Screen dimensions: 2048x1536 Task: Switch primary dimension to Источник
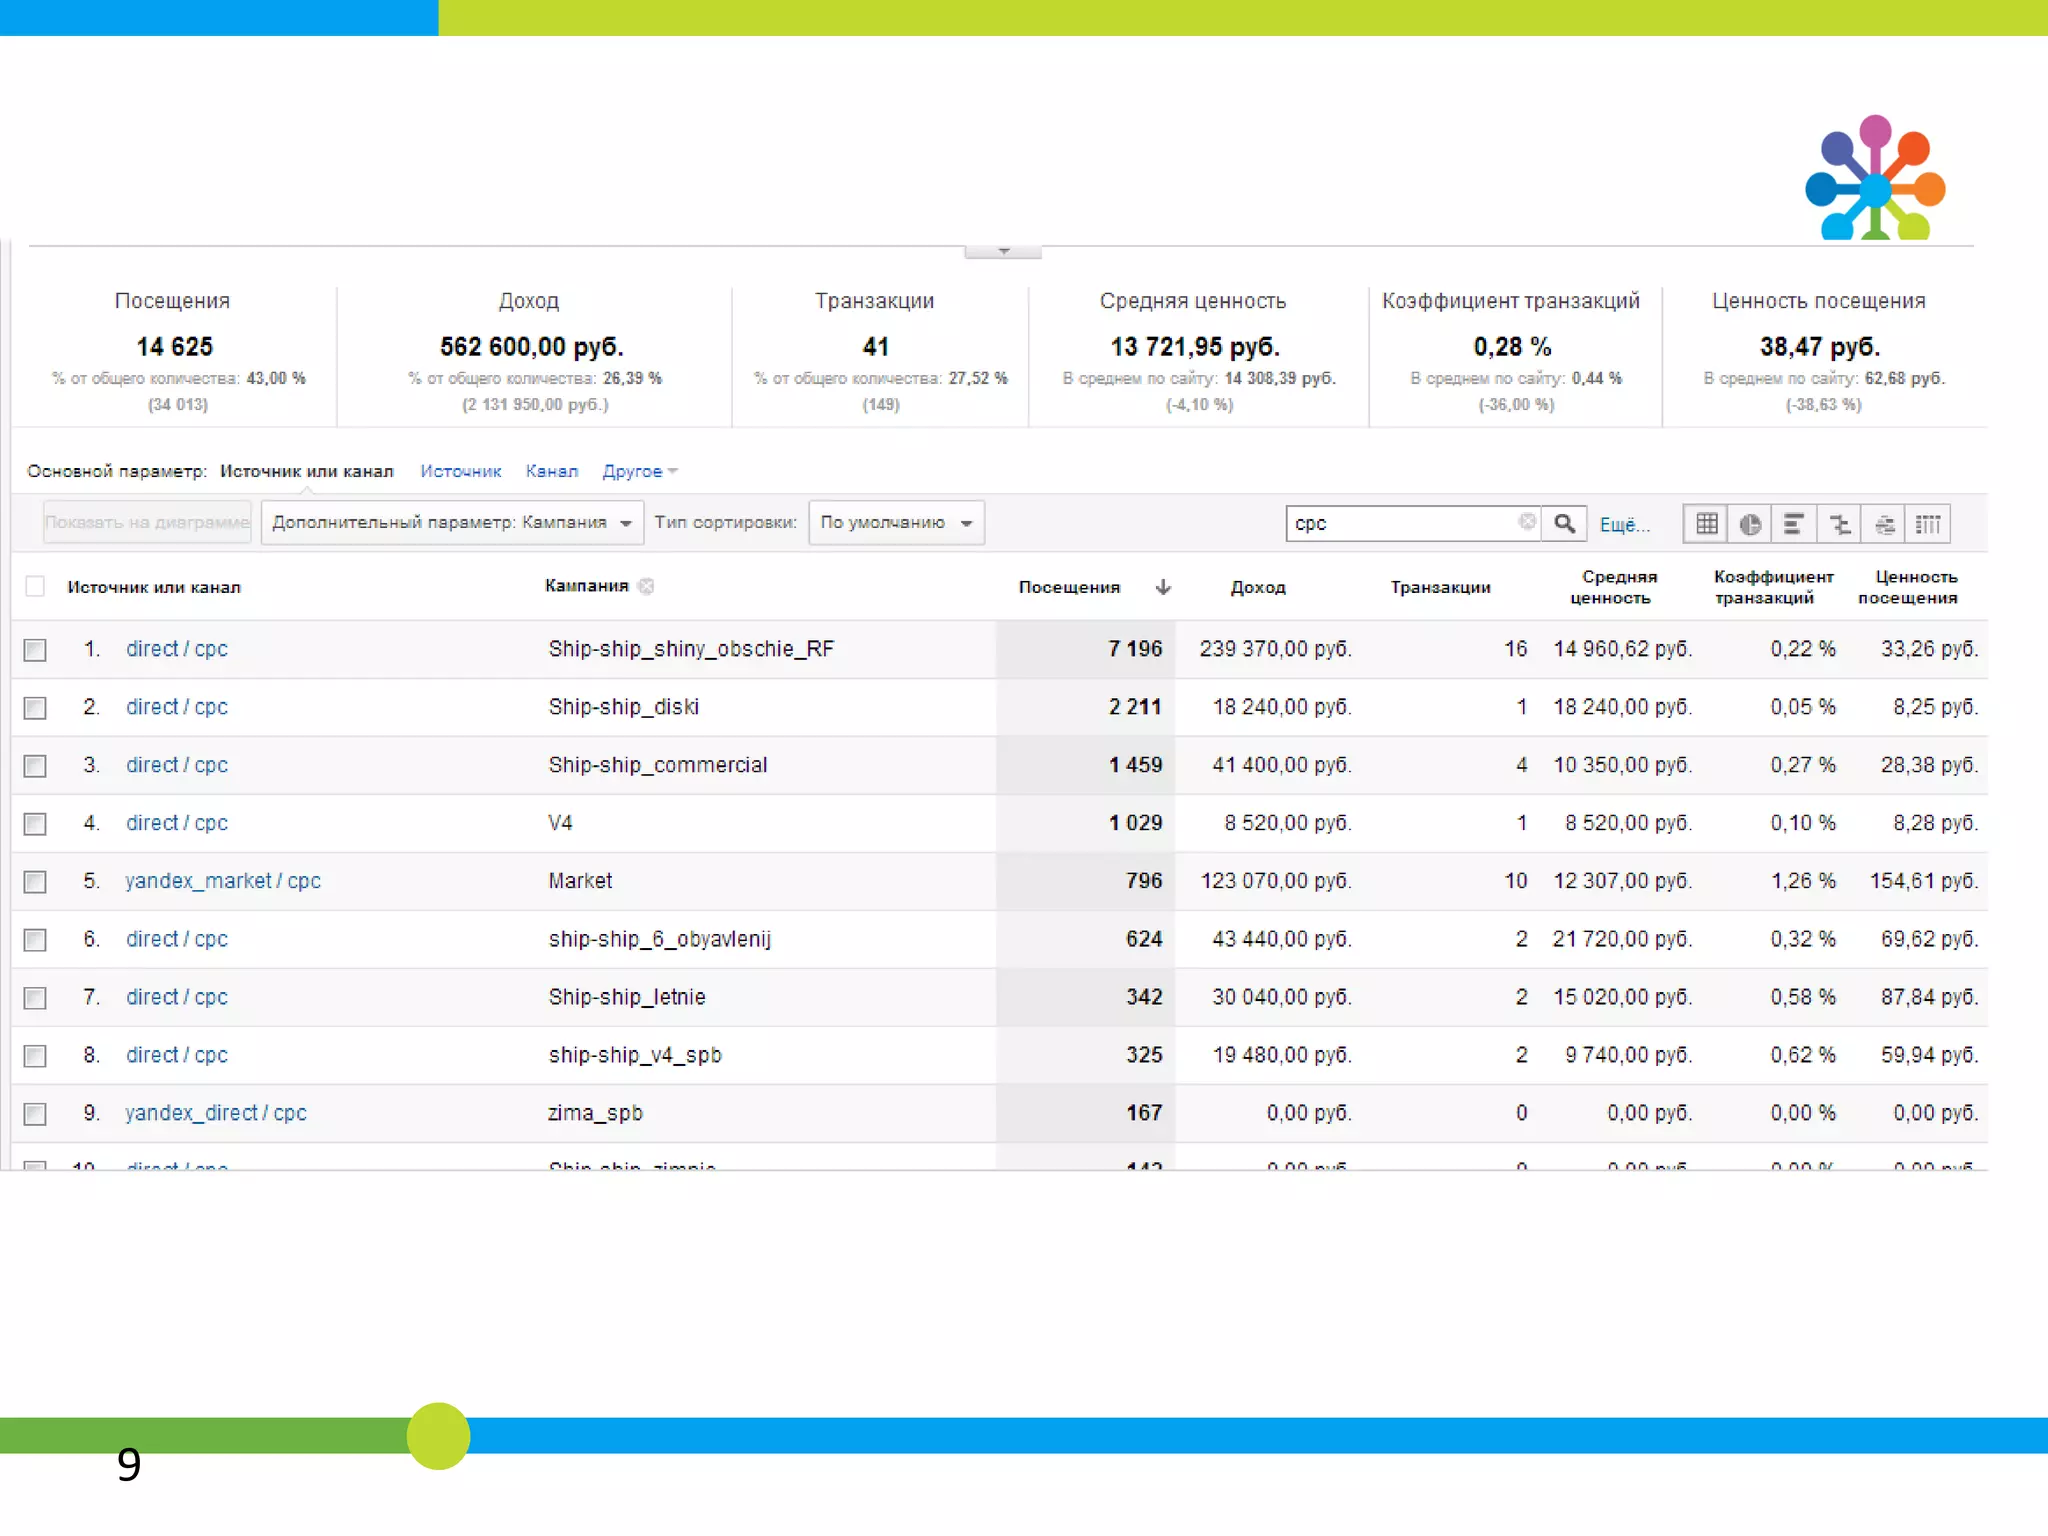pyautogui.click(x=460, y=471)
